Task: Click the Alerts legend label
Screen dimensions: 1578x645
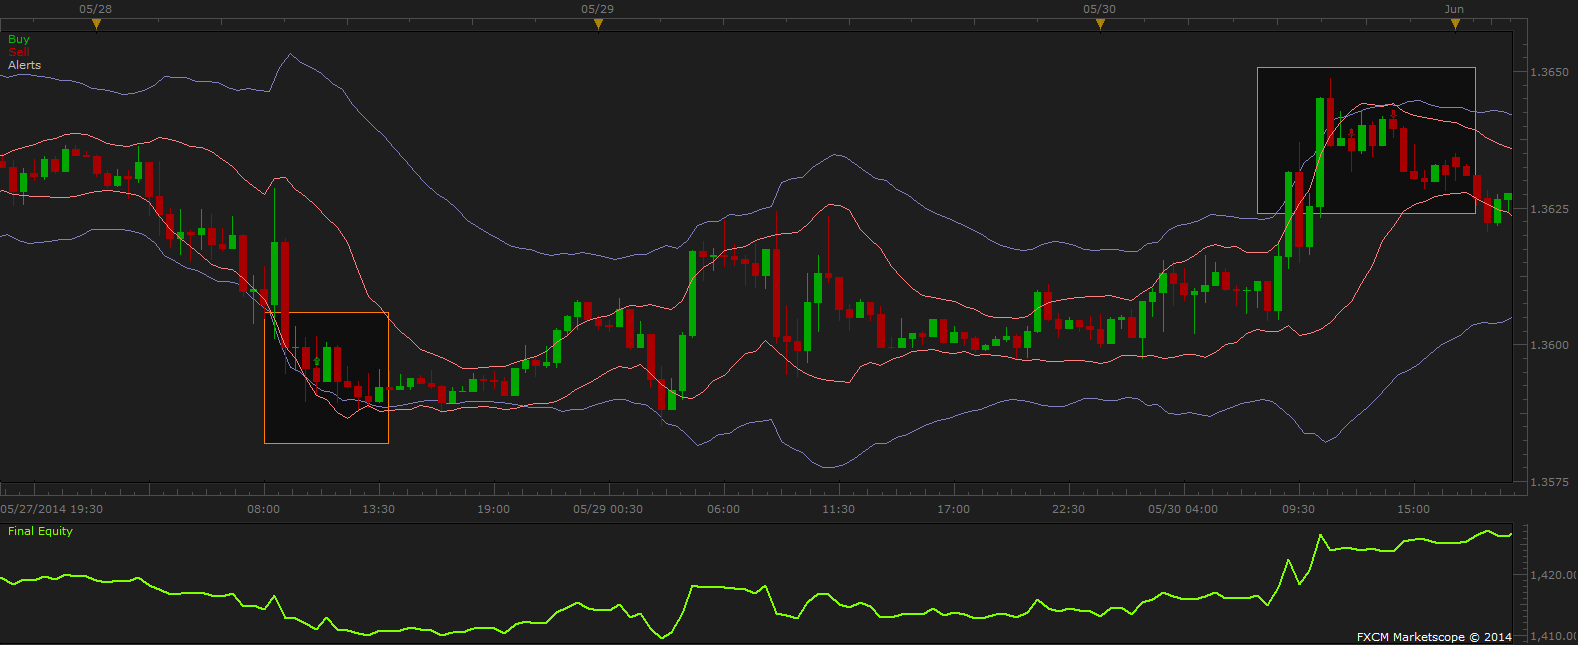Action: tap(25, 65)
